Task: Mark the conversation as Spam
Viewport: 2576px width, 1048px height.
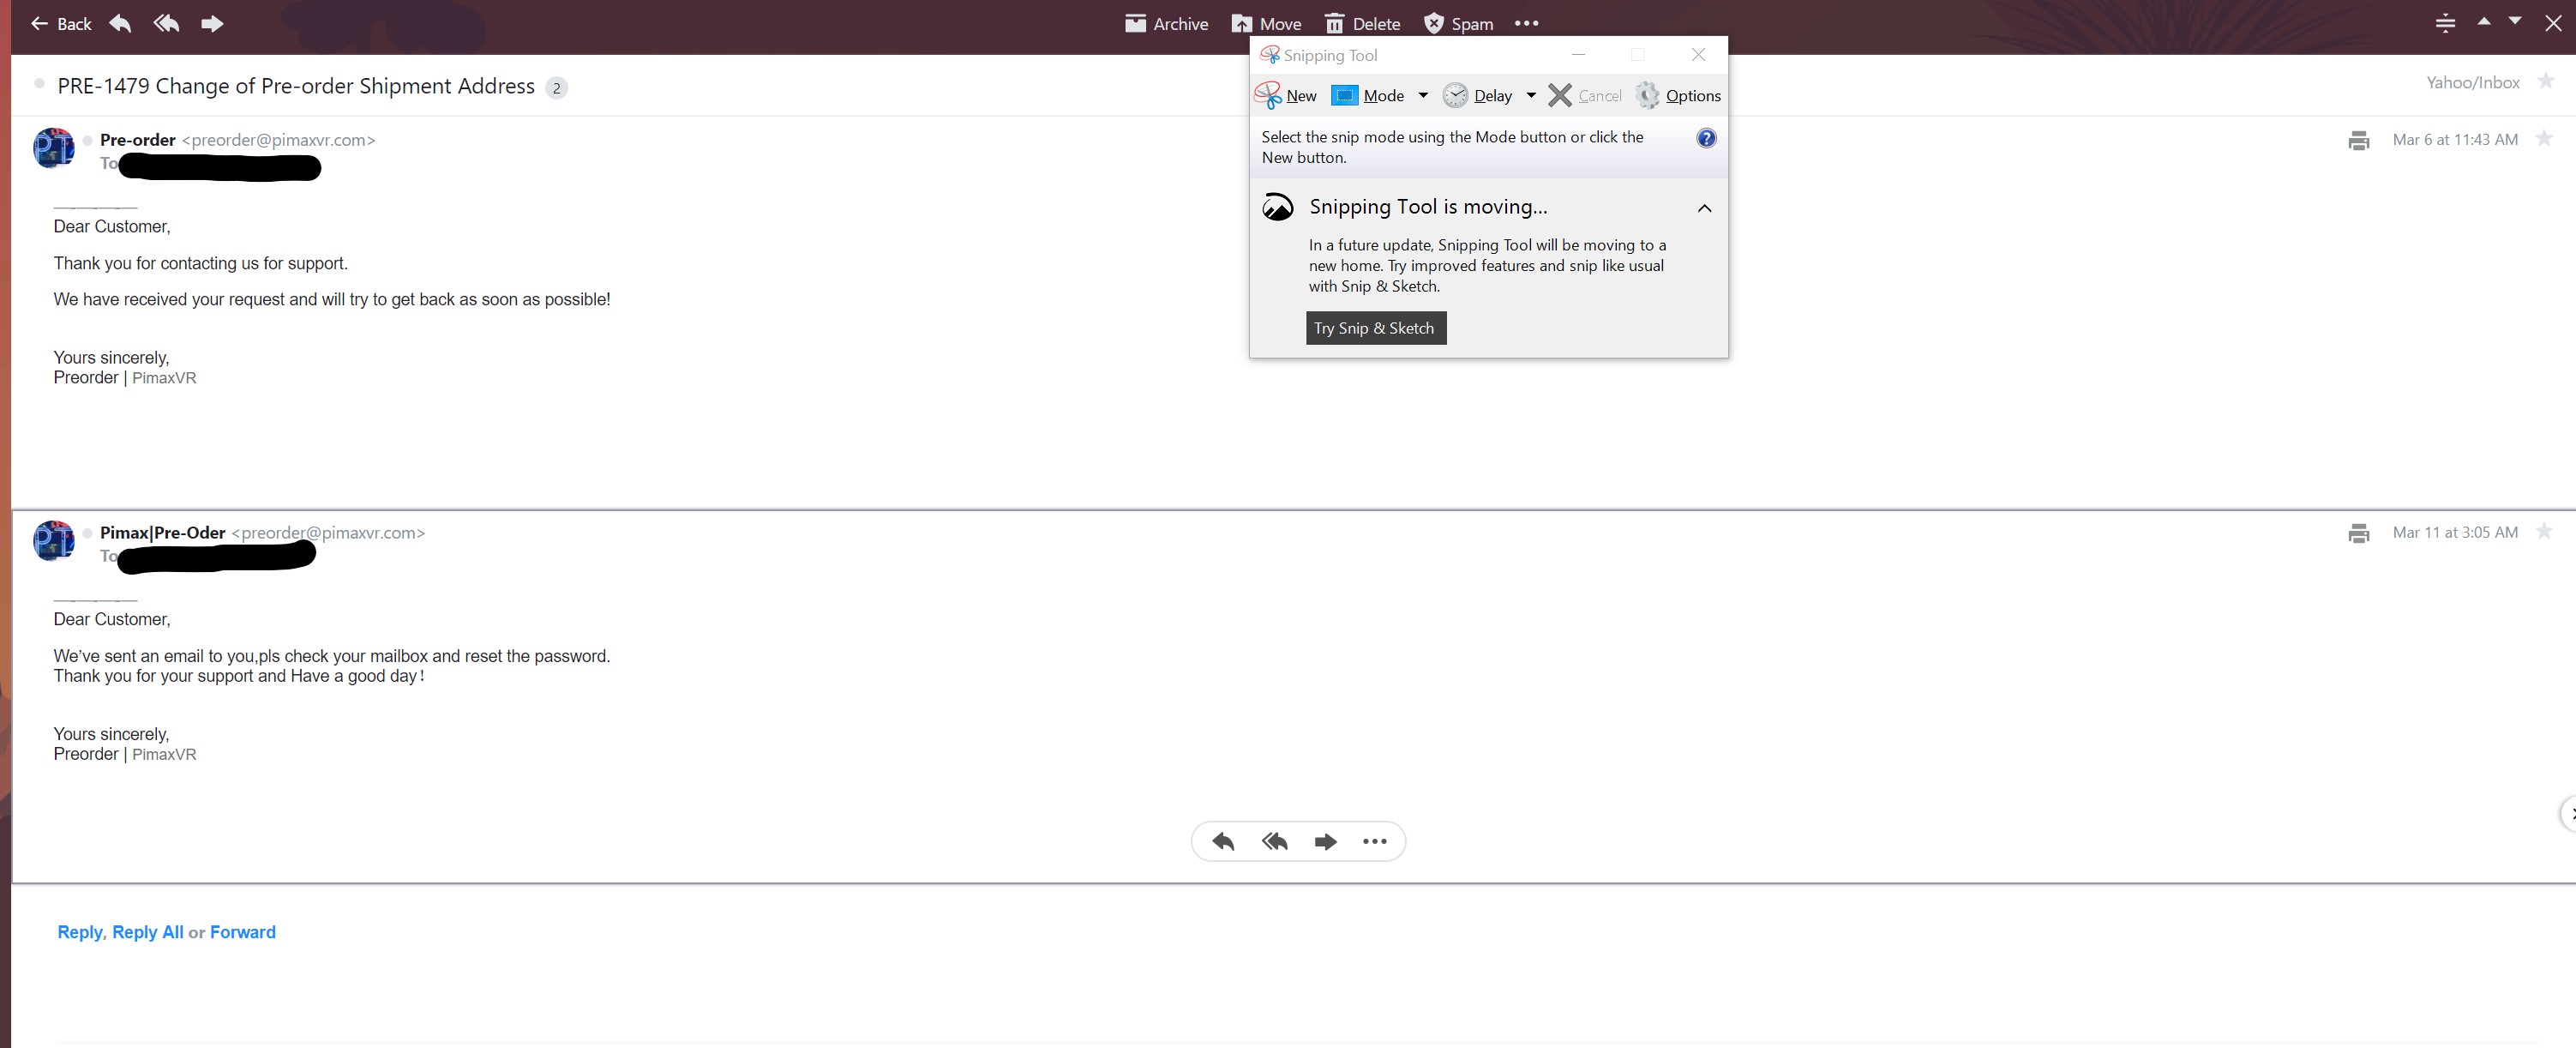Action: pos(1458,23)
